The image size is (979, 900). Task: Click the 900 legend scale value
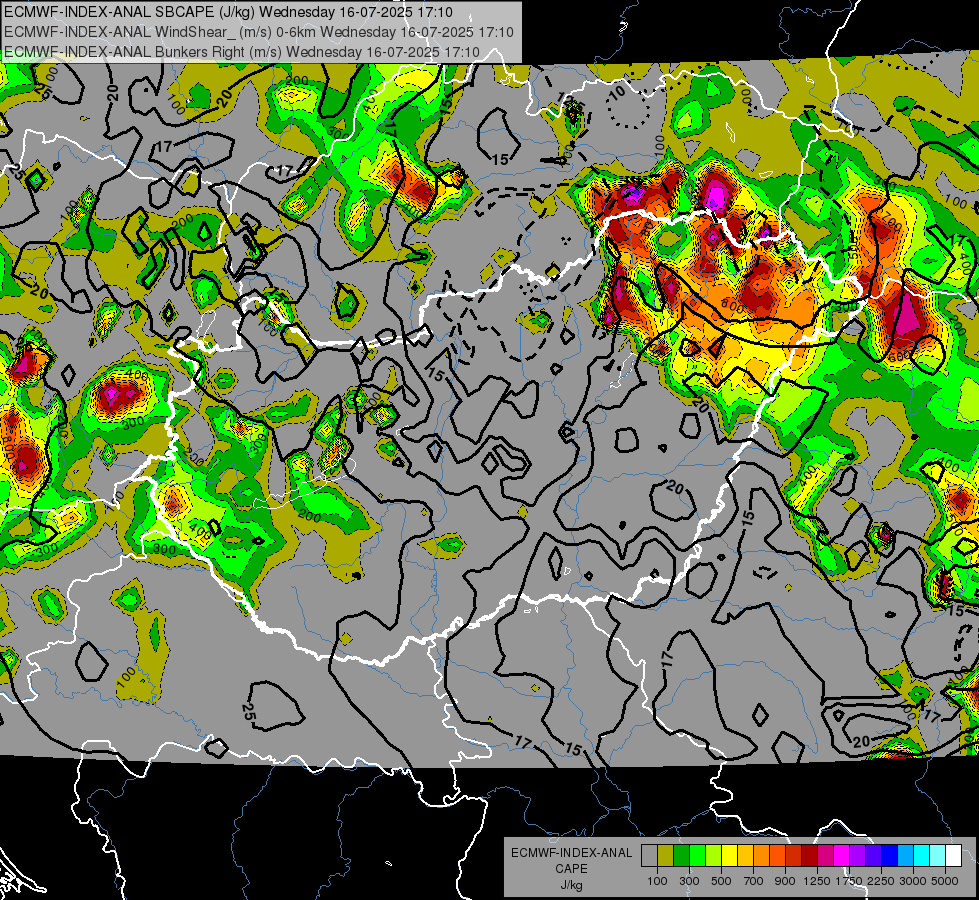(785, 881)
